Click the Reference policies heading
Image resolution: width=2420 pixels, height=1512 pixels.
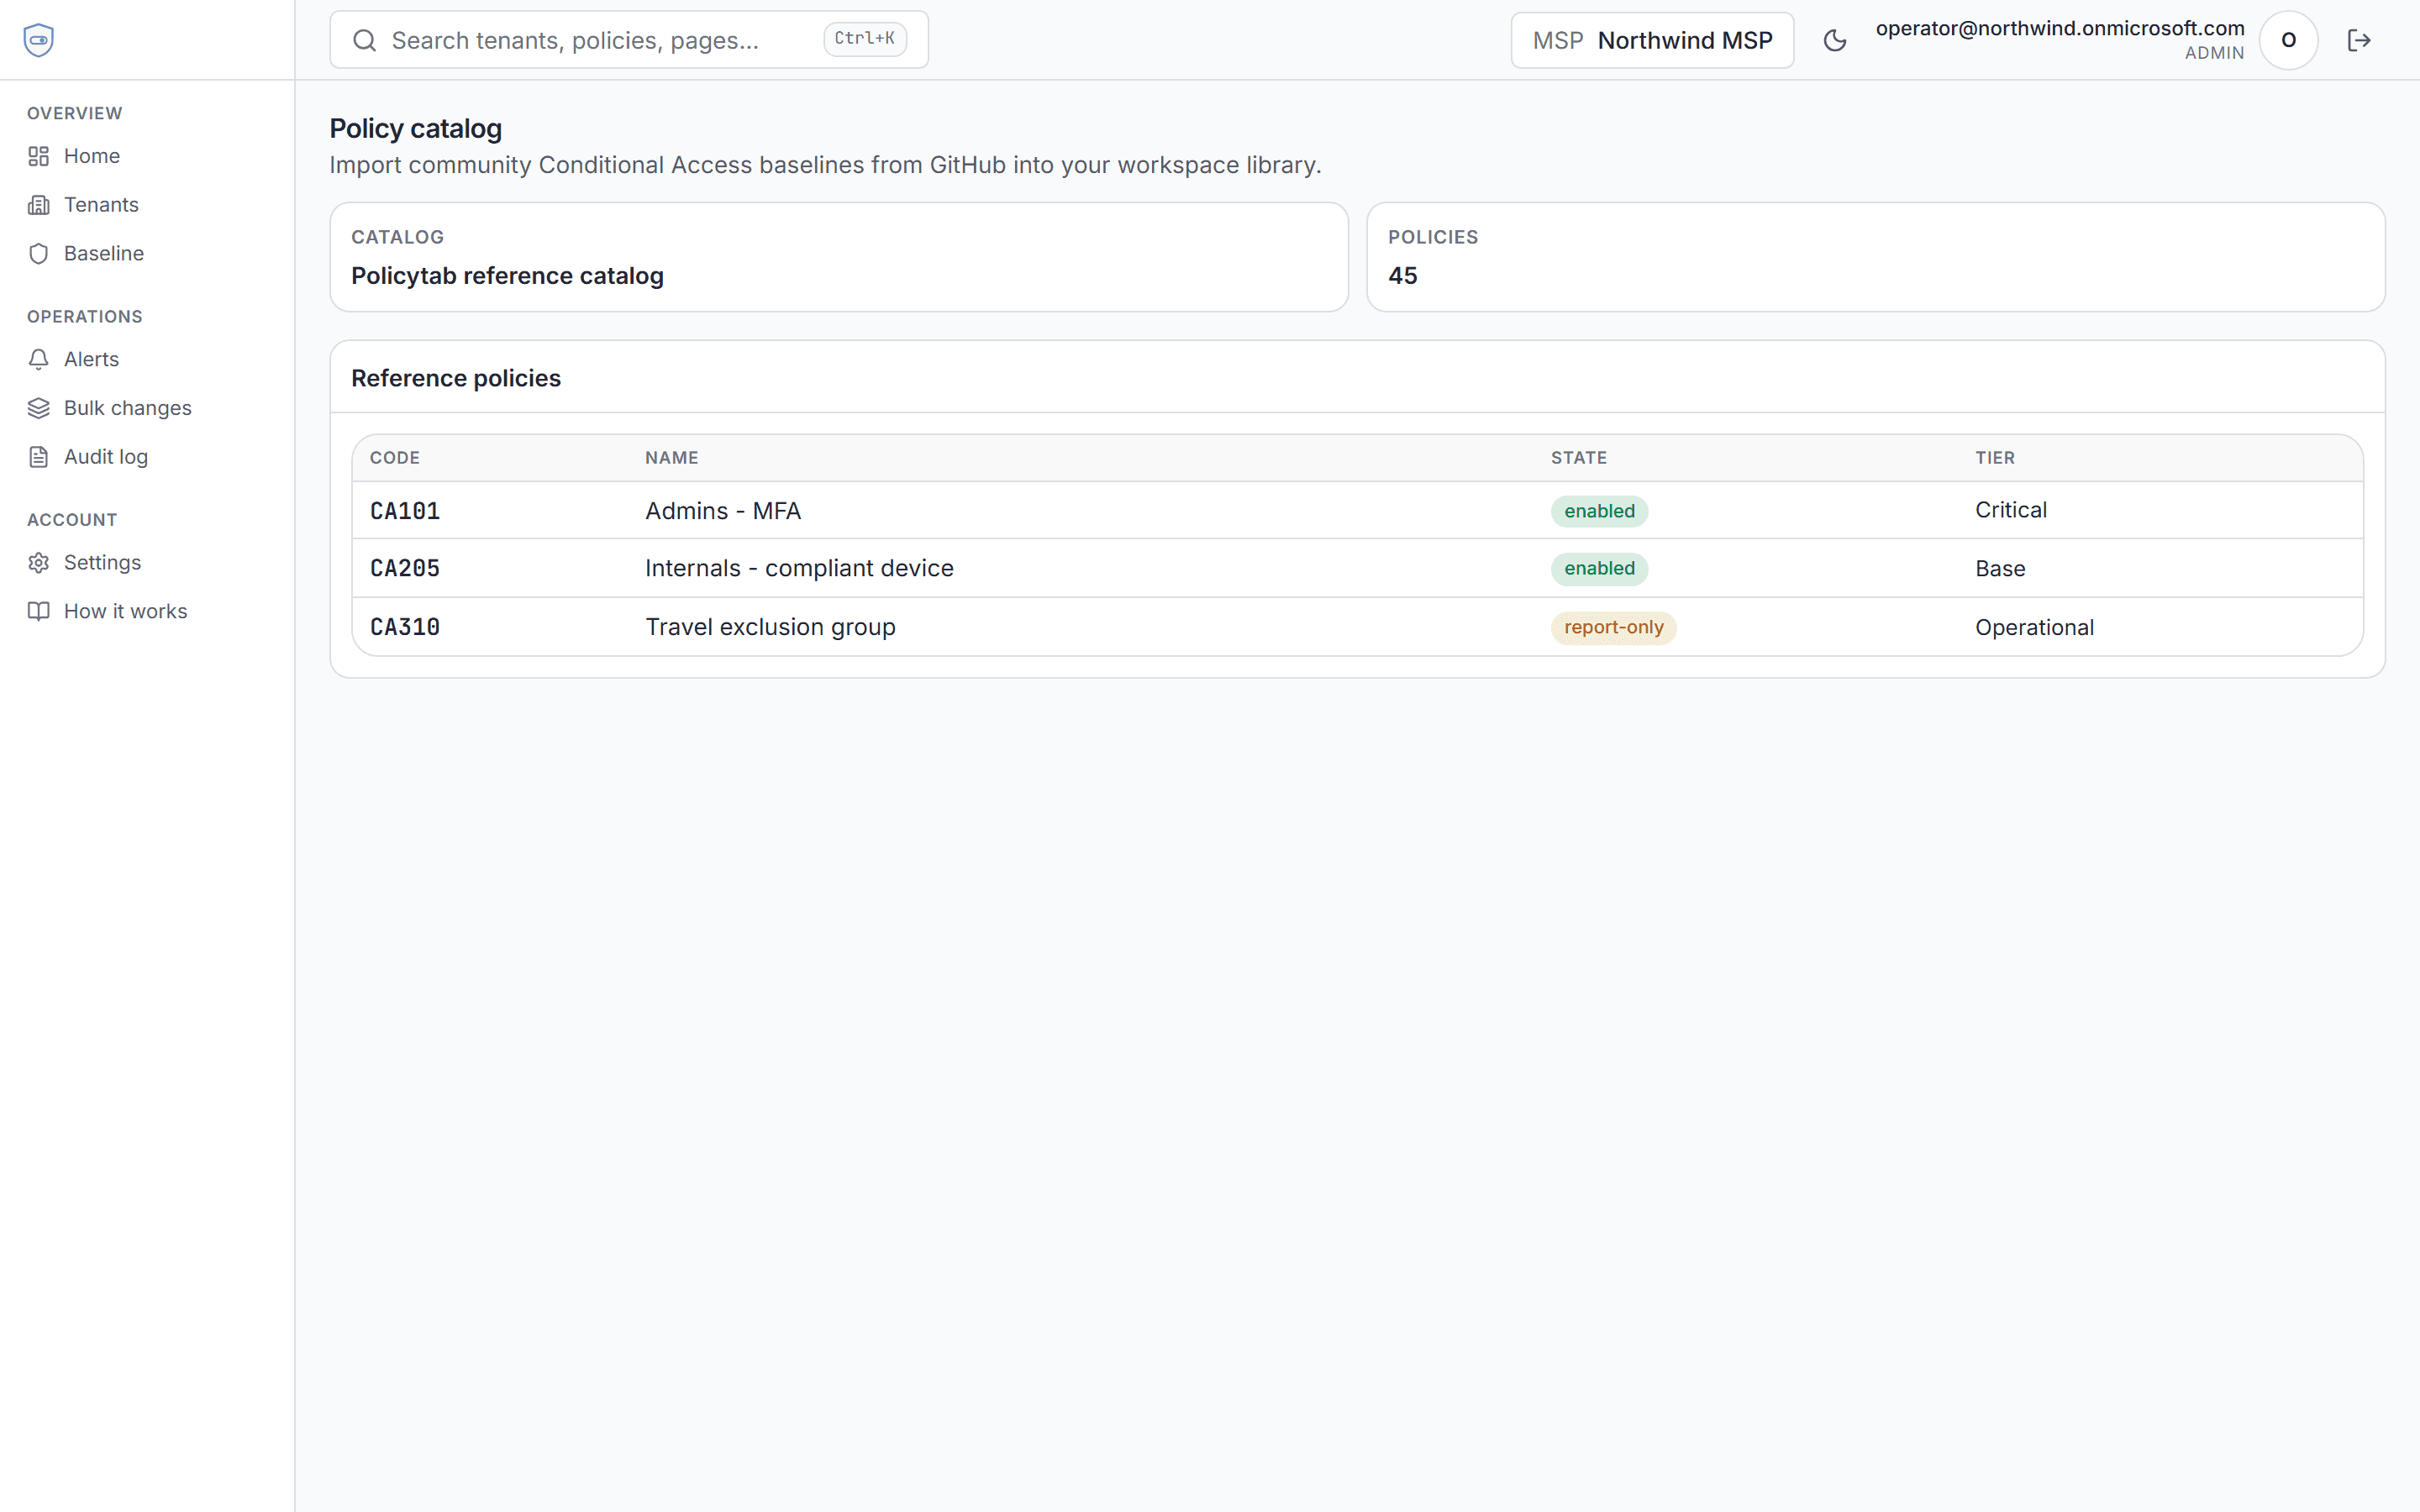coord(456,378)
